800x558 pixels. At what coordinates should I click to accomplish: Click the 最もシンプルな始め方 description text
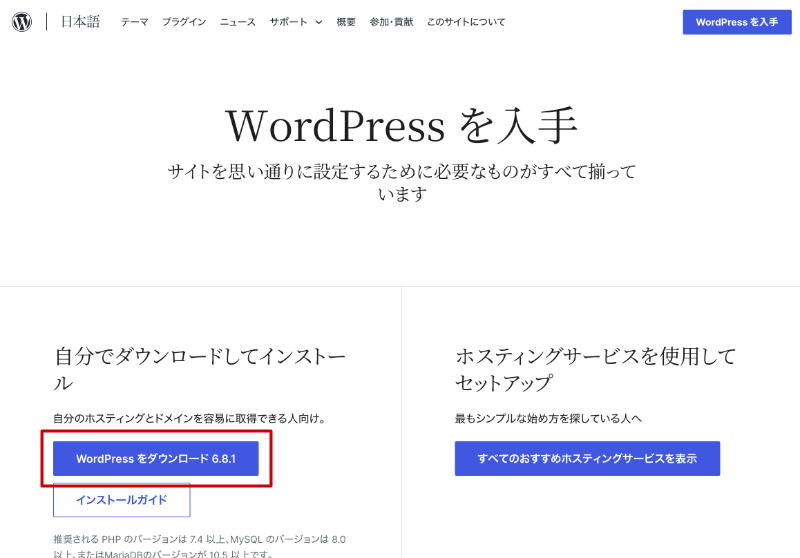[x=546, y=418]
